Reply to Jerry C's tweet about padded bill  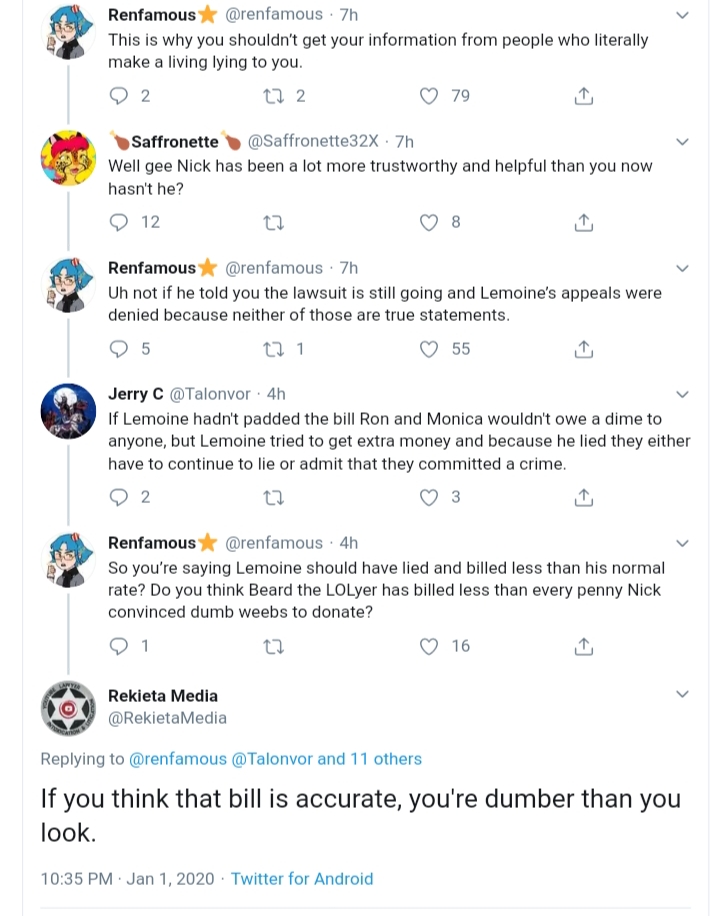[119, 498]
